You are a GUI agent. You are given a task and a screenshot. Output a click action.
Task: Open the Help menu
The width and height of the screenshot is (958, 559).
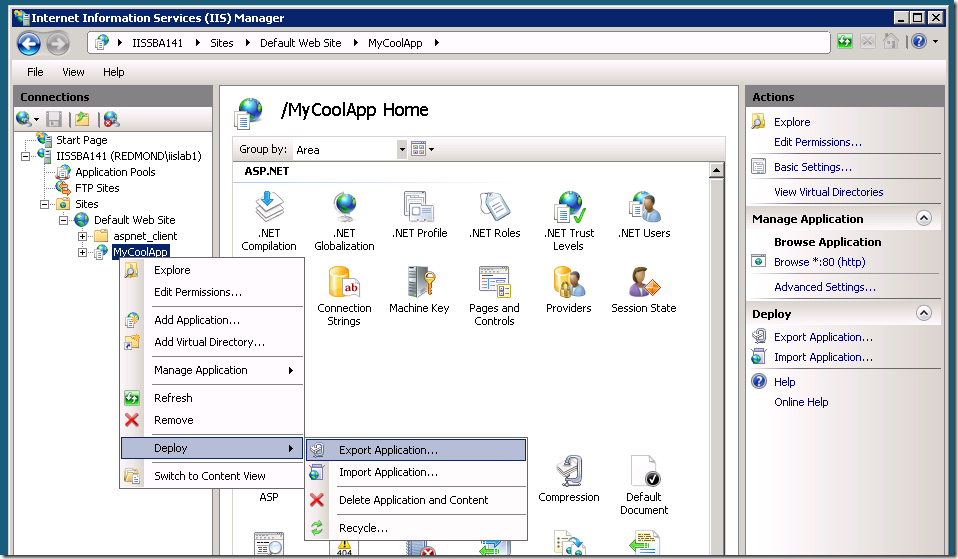point(114,72)
